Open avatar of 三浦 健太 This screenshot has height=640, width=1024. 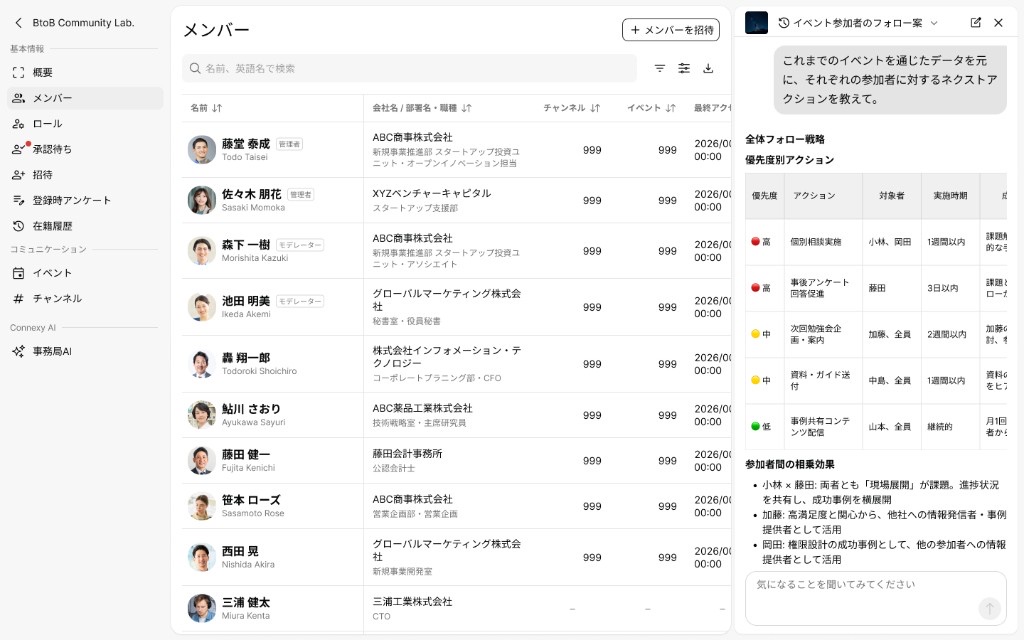pyautogui.click(x=202, y=608)
